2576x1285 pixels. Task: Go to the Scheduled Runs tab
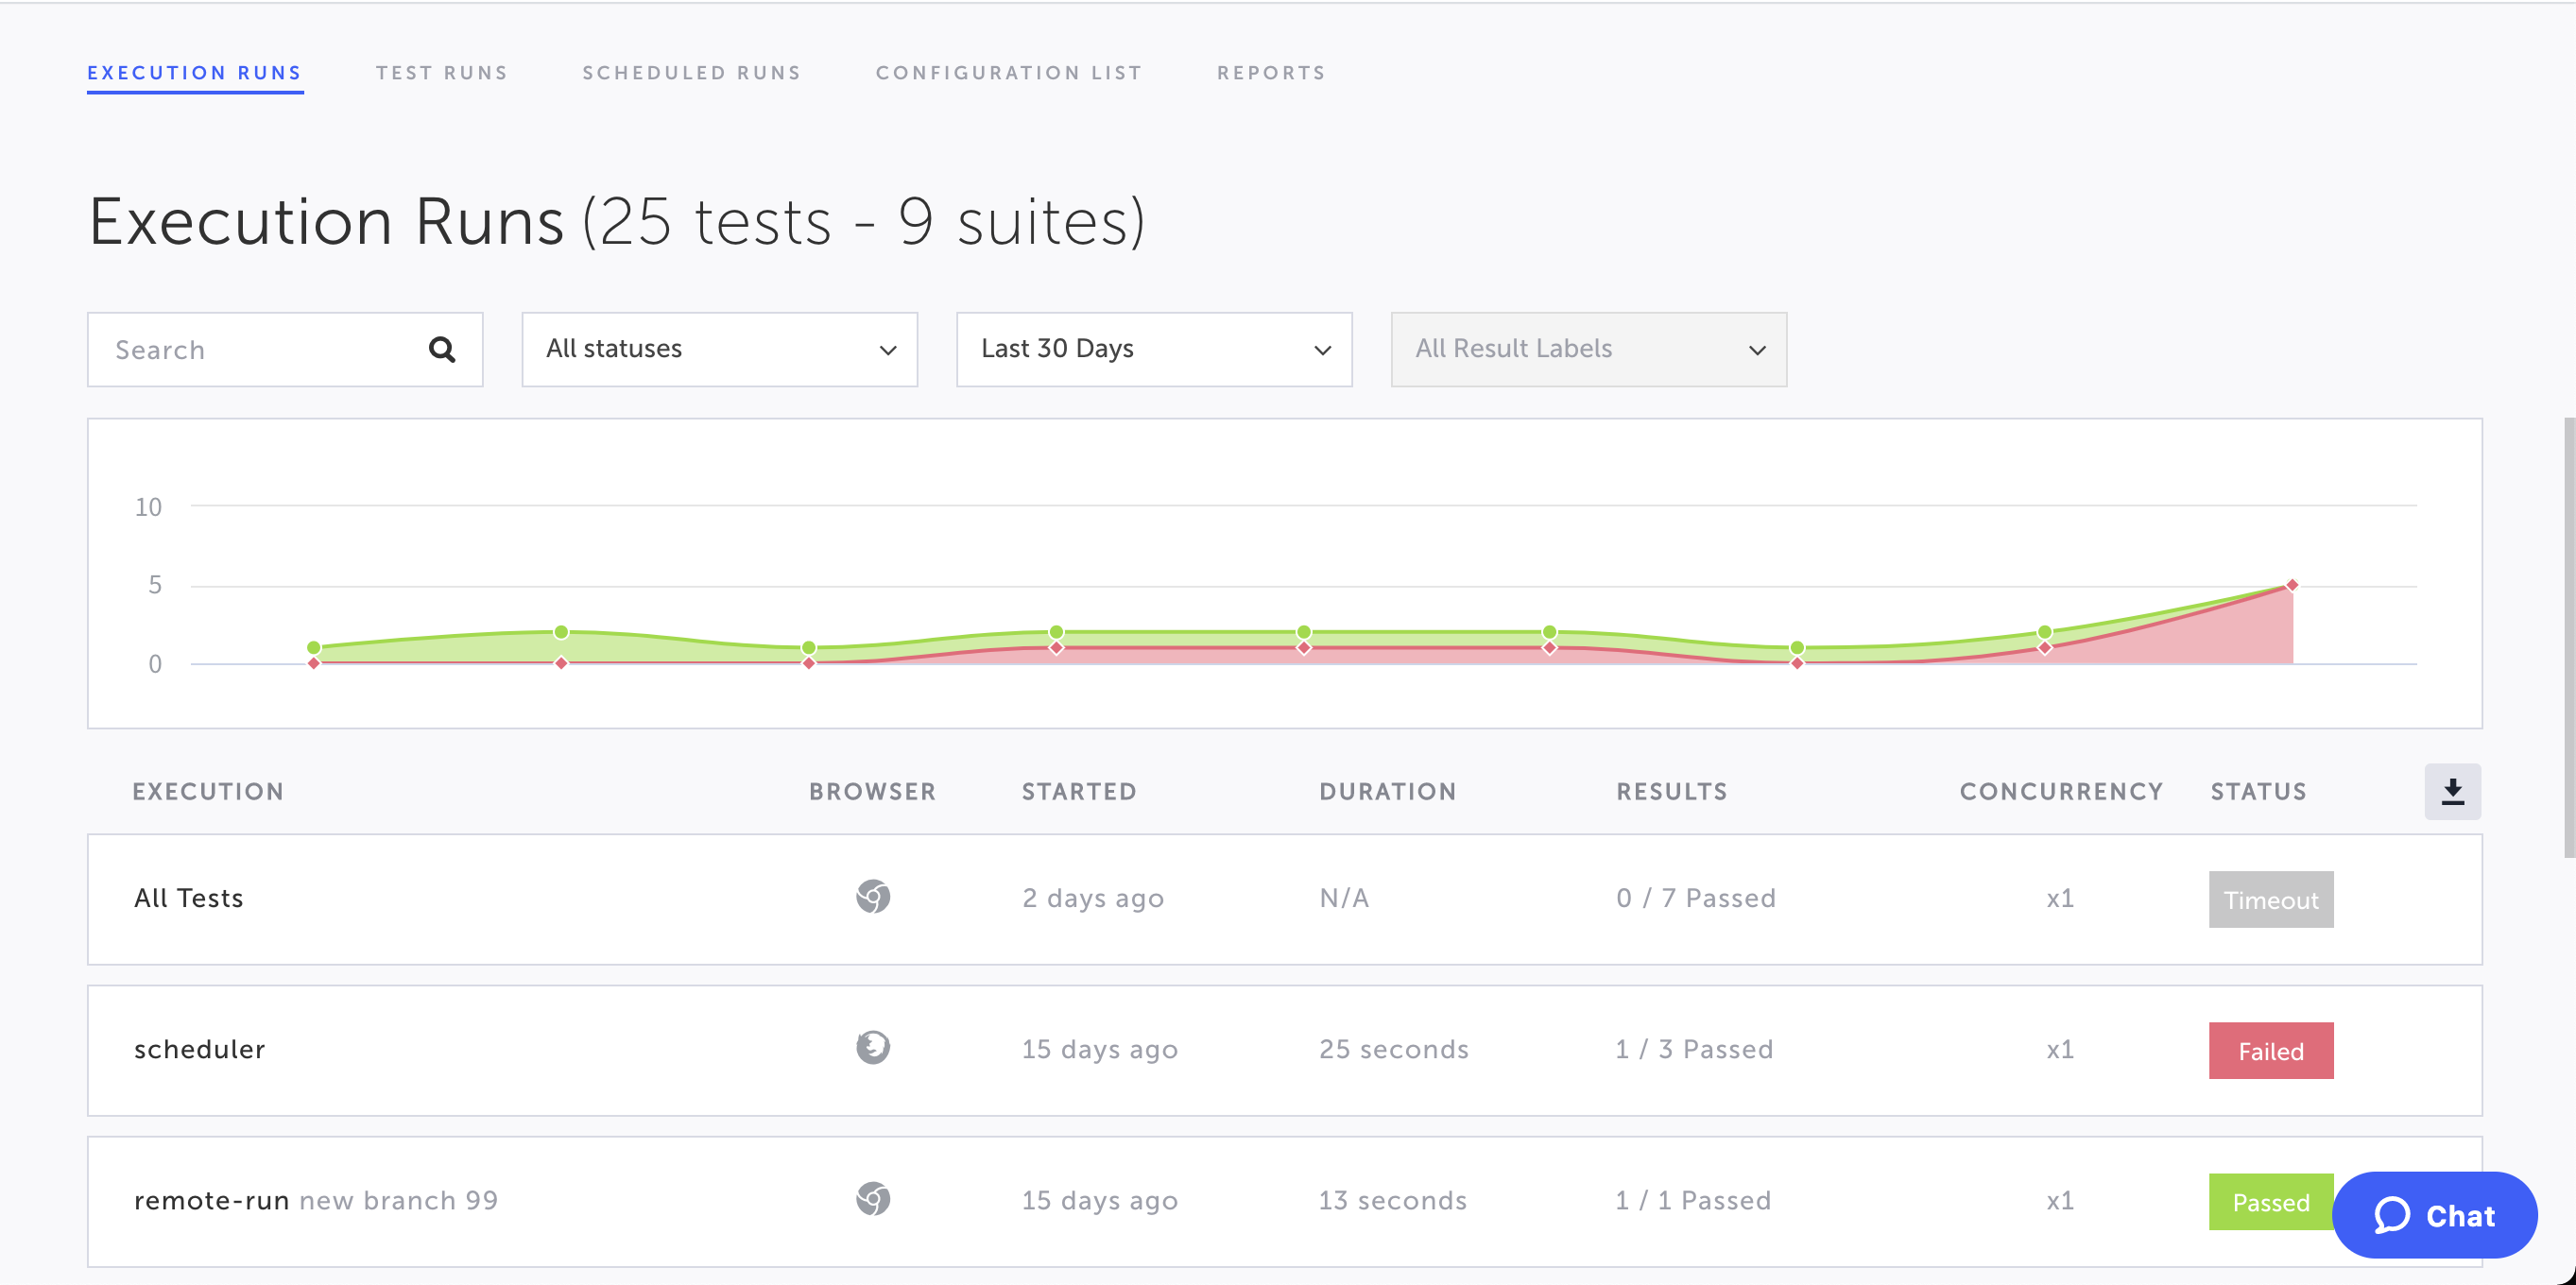691,73
